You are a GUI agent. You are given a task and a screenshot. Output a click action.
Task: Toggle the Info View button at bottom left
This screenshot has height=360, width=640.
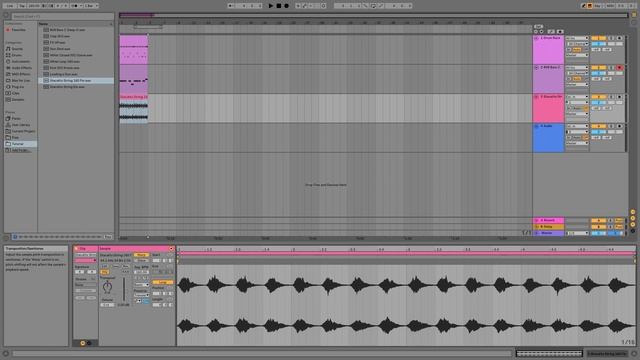[6, 353]
